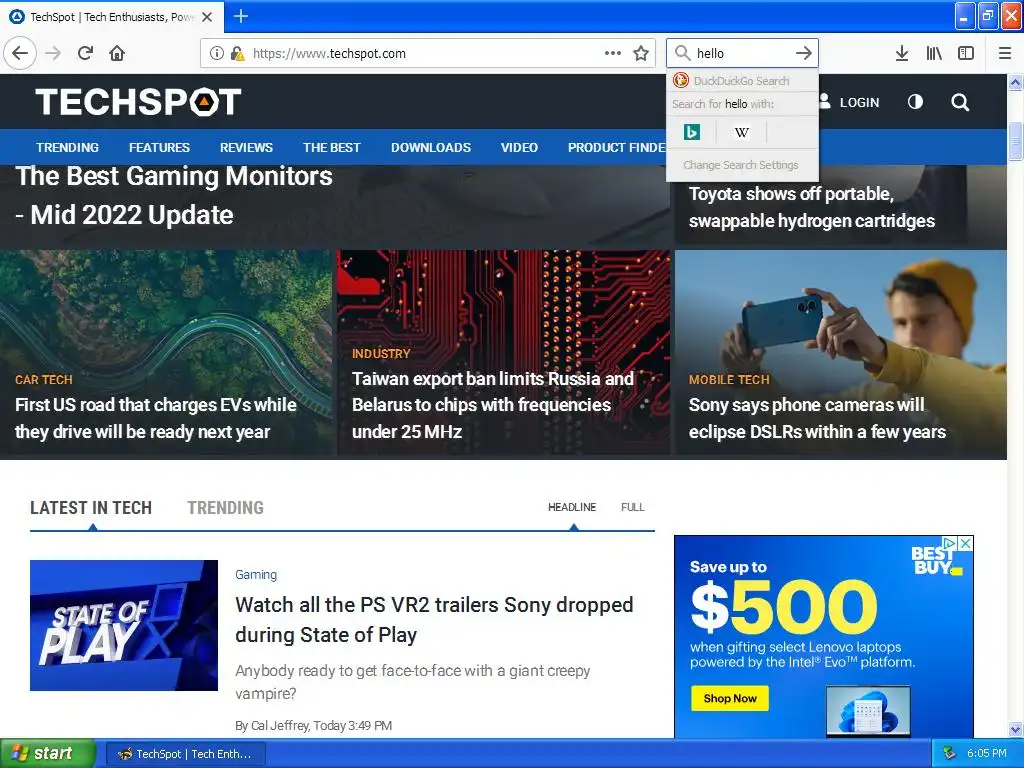Screen dimensions: 1024x768
Task: Click the Gaming category link
Action: [256, 575]
